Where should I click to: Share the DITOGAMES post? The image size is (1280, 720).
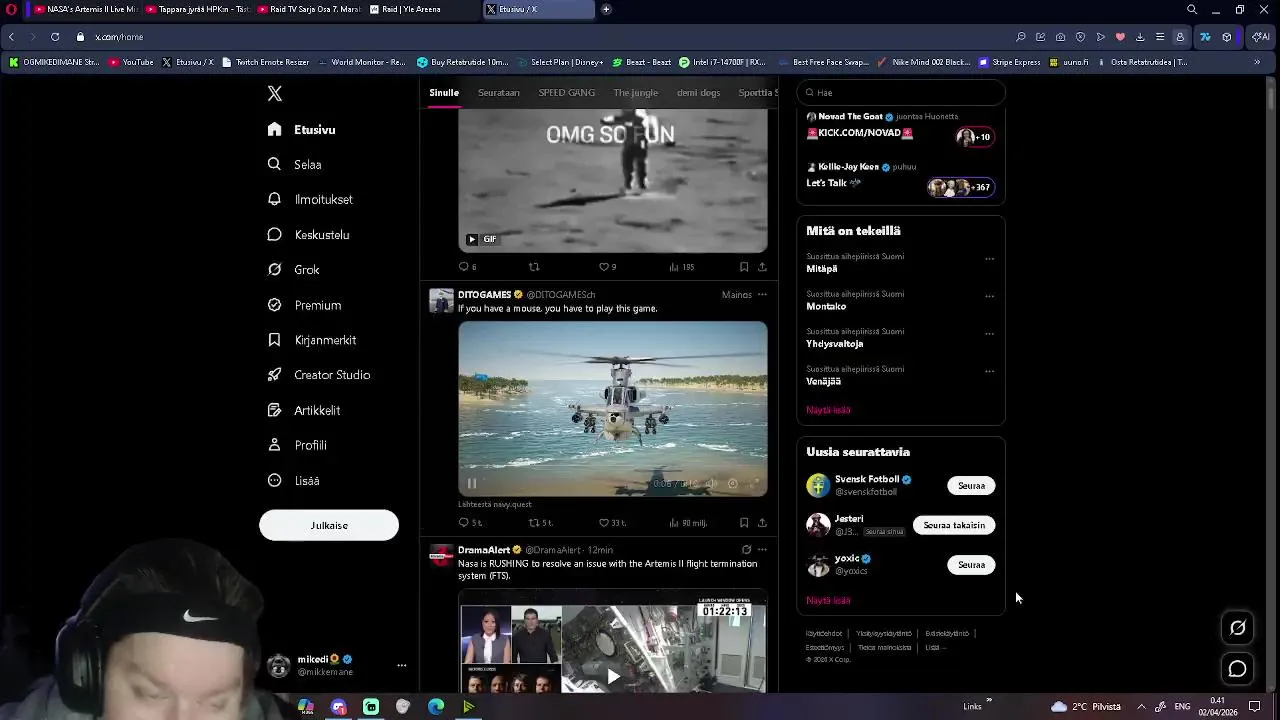[762, 523]
